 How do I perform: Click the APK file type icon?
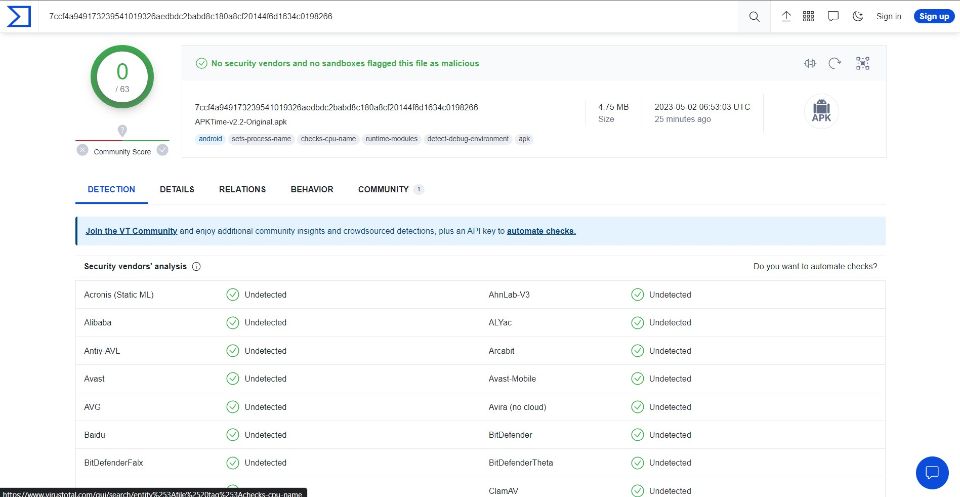coord(821,112)
